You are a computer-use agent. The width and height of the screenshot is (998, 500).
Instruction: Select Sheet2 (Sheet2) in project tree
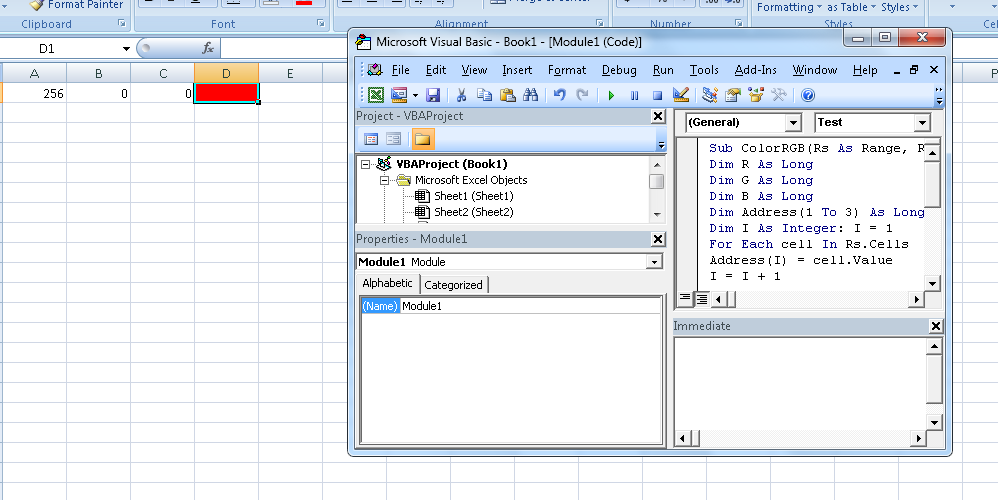pos(474,212)
